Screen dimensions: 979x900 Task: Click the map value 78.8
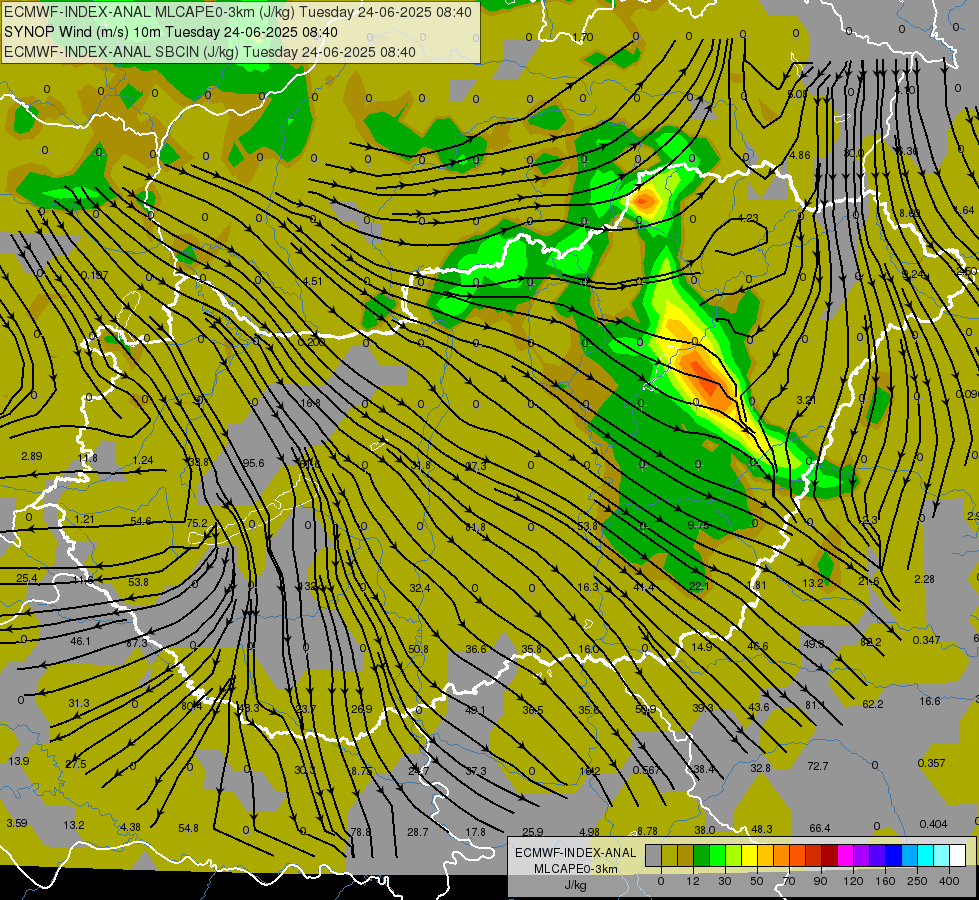pyautogui.click(x=361, y=832)
